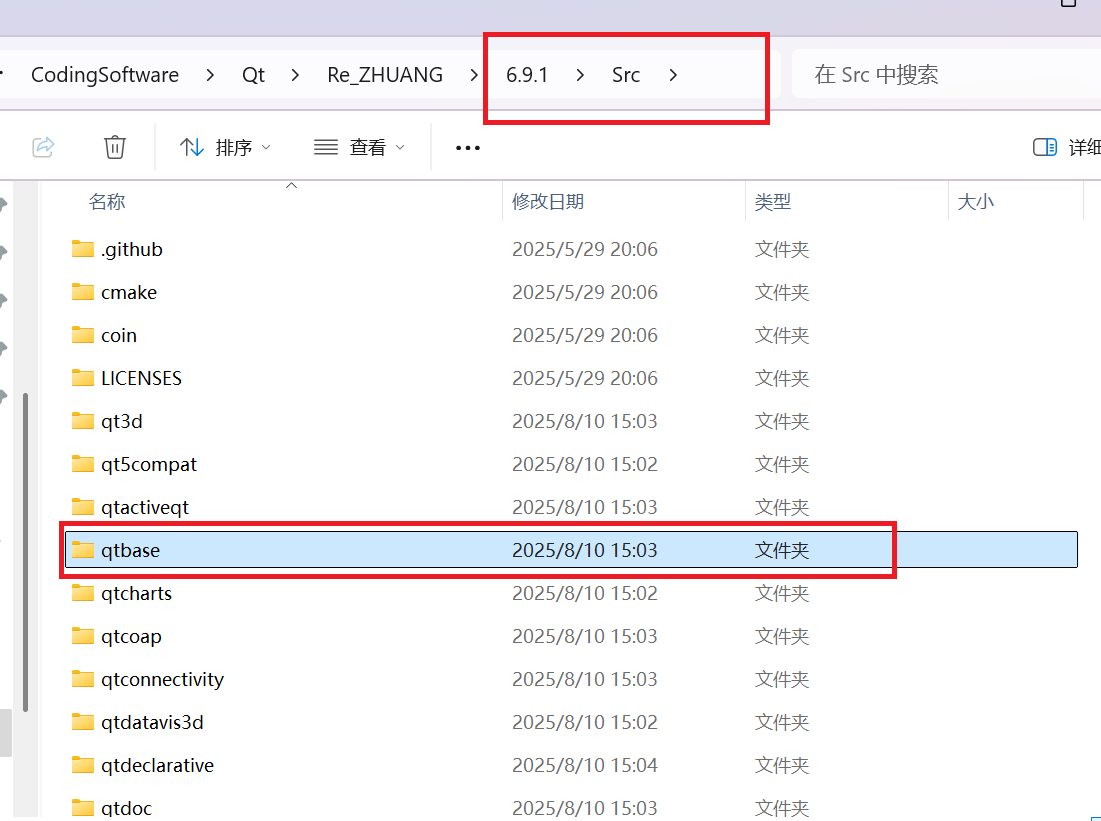Expand chevron after CodingSoftware breadcrumb
This screenshot has height=821, width=1101.
pyautogui.click(x=210, y=74)
